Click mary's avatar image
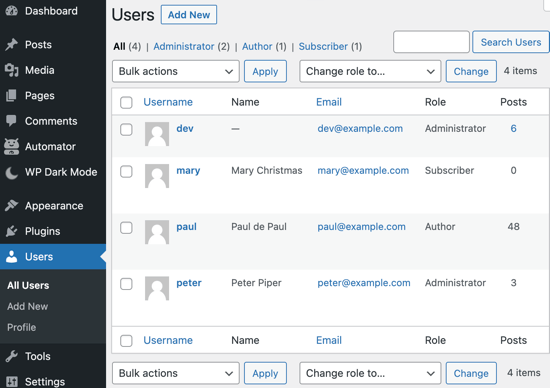 [157, 176]
